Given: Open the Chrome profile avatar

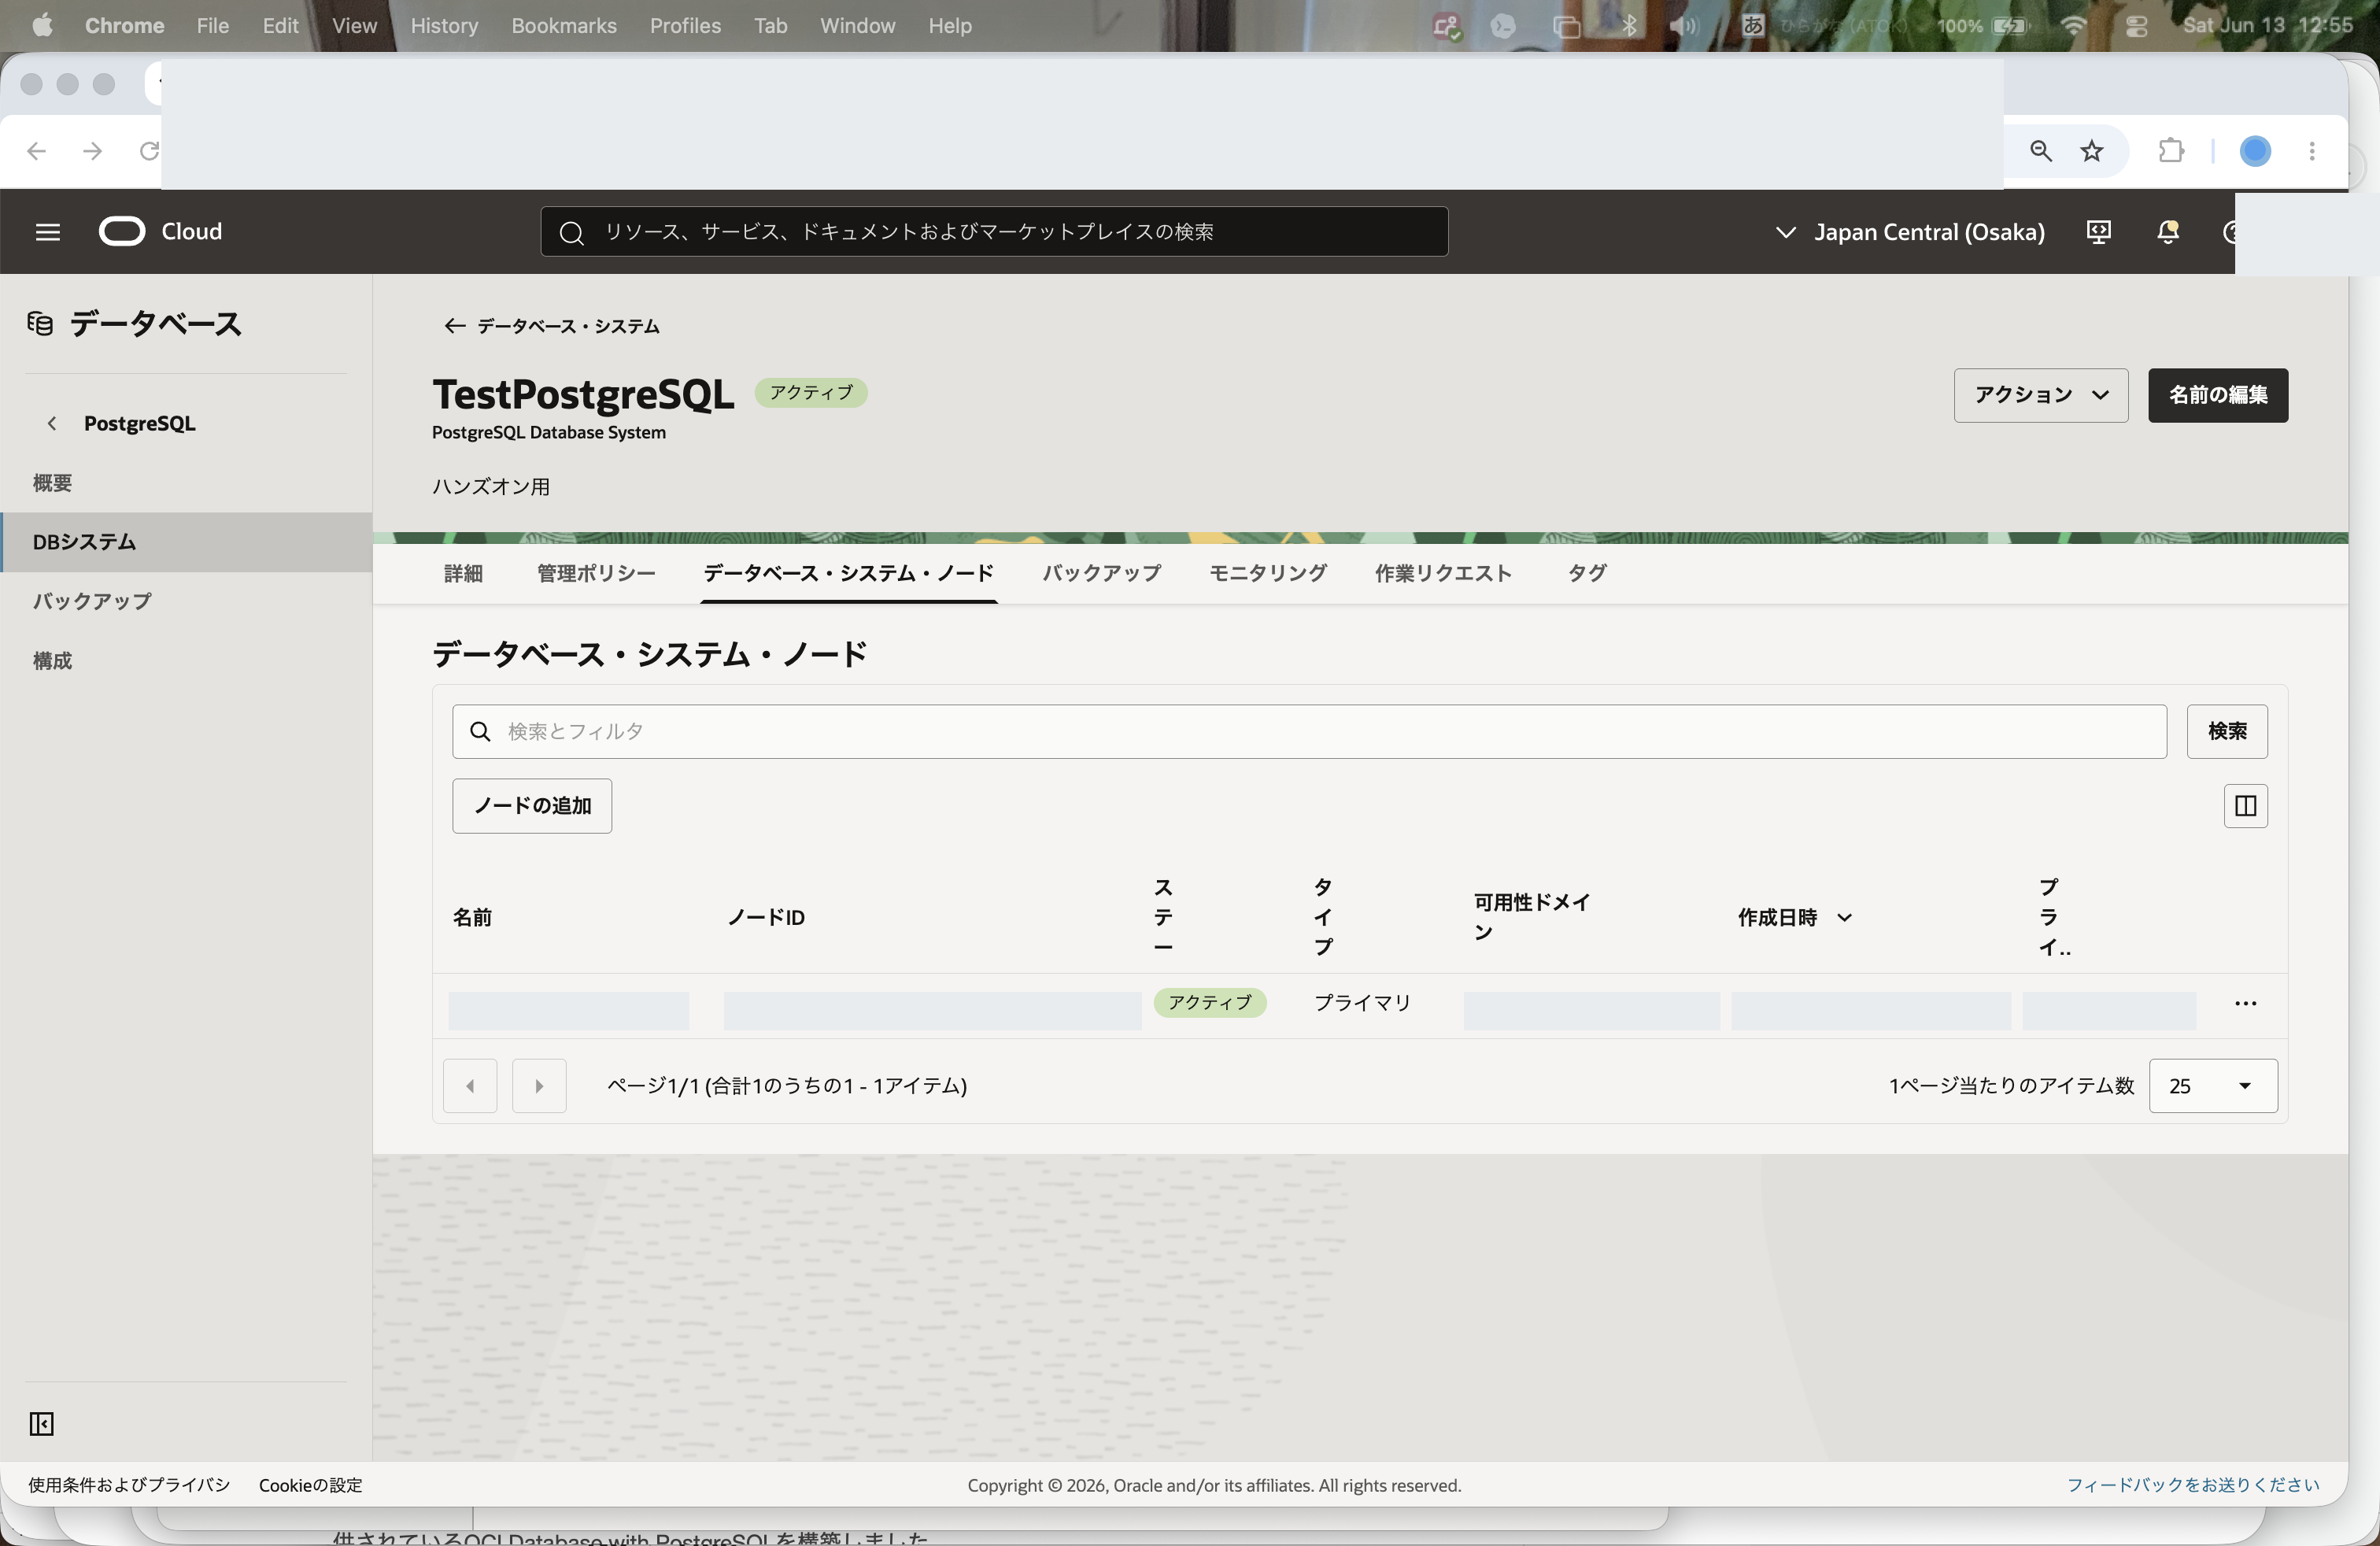Looking at the screenshot, I should (2255, 151).
